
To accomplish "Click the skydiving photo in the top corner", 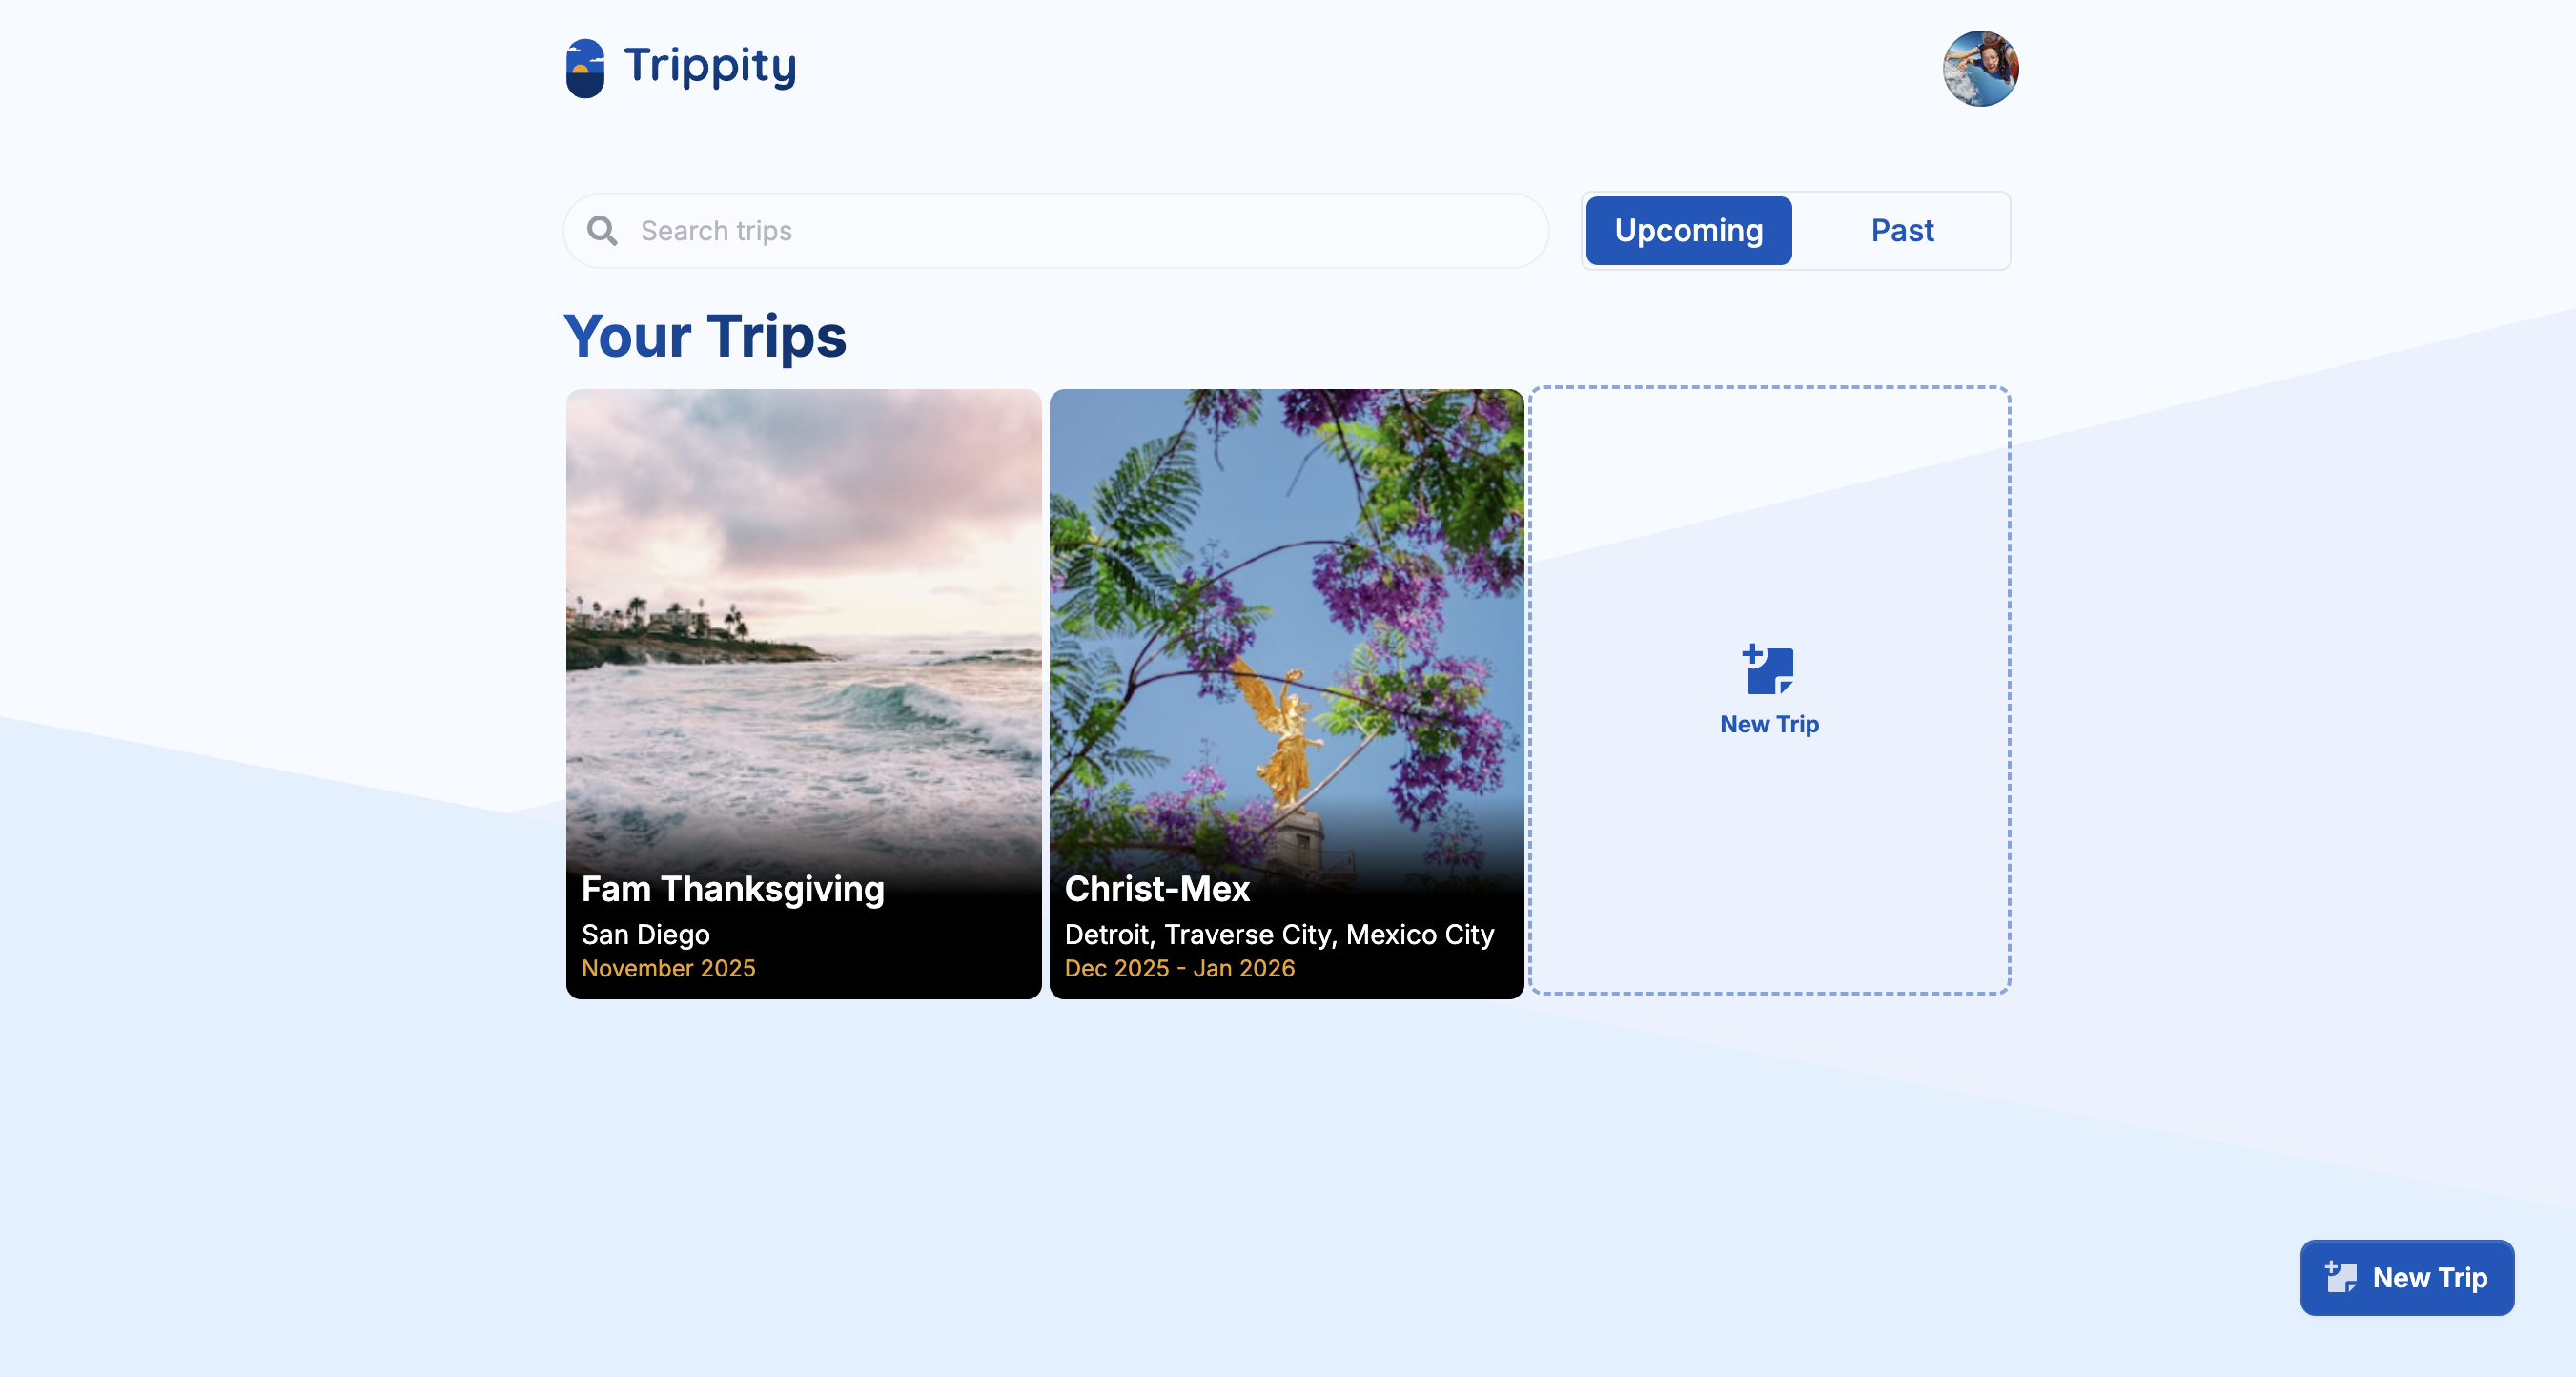I will [1980, 67].
